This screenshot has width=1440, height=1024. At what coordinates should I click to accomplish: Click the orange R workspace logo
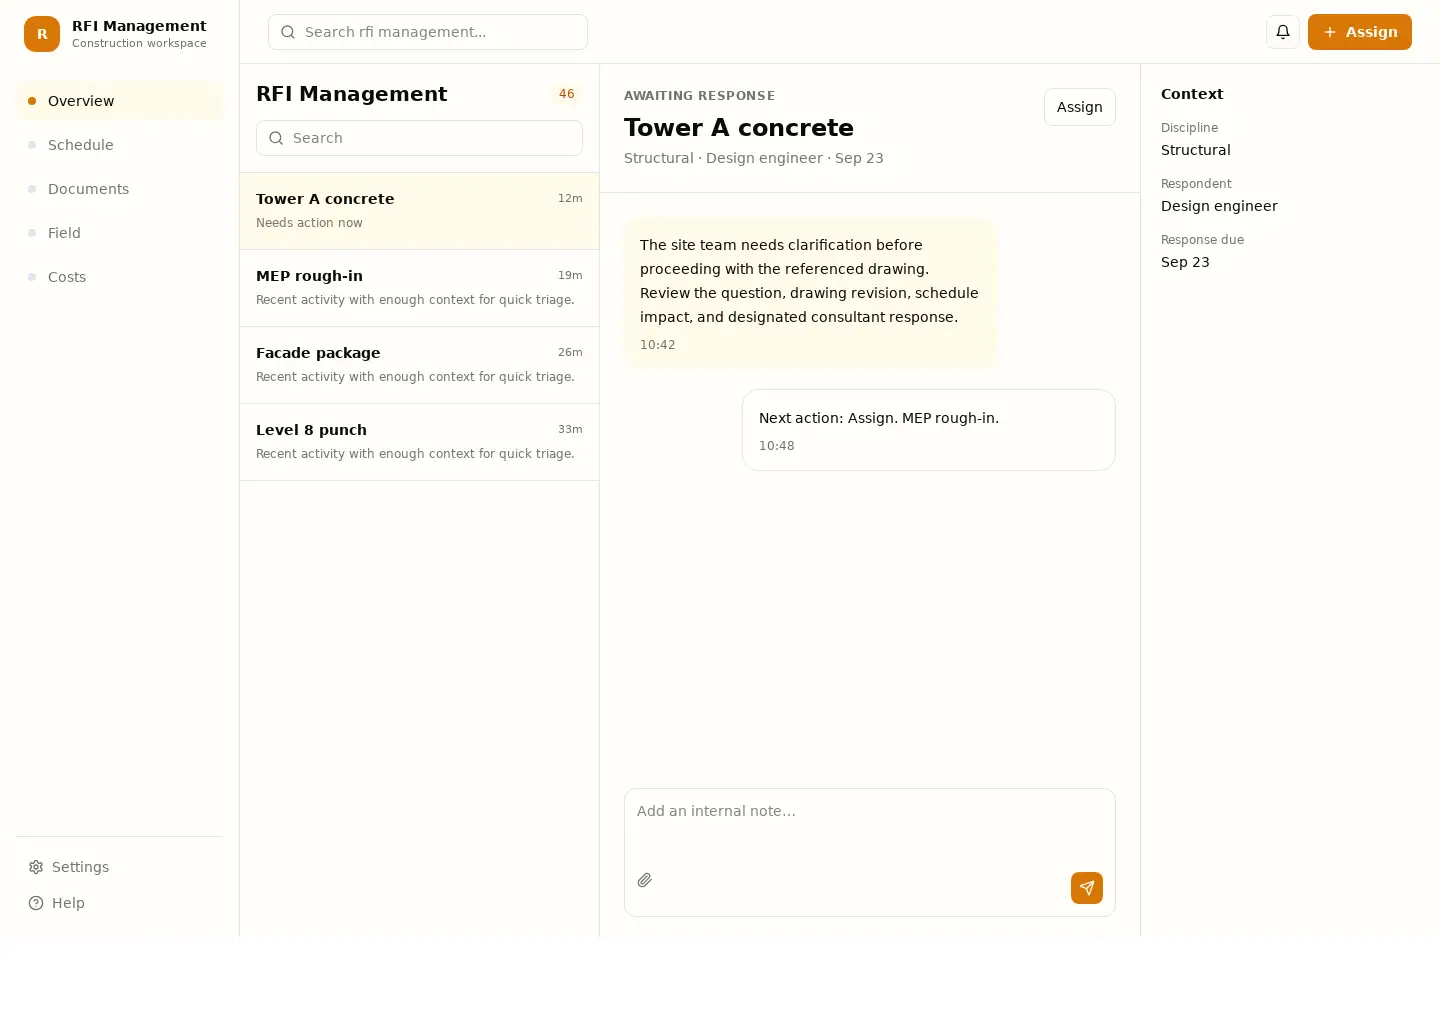[42, 33]
